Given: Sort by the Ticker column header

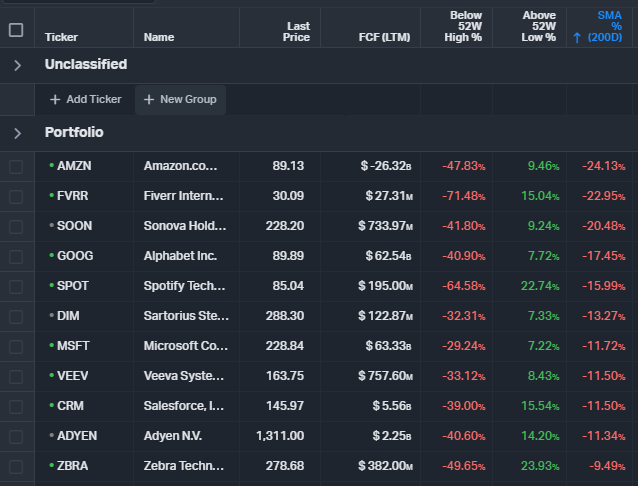Looking at the screenshot, I should [61, 37].
